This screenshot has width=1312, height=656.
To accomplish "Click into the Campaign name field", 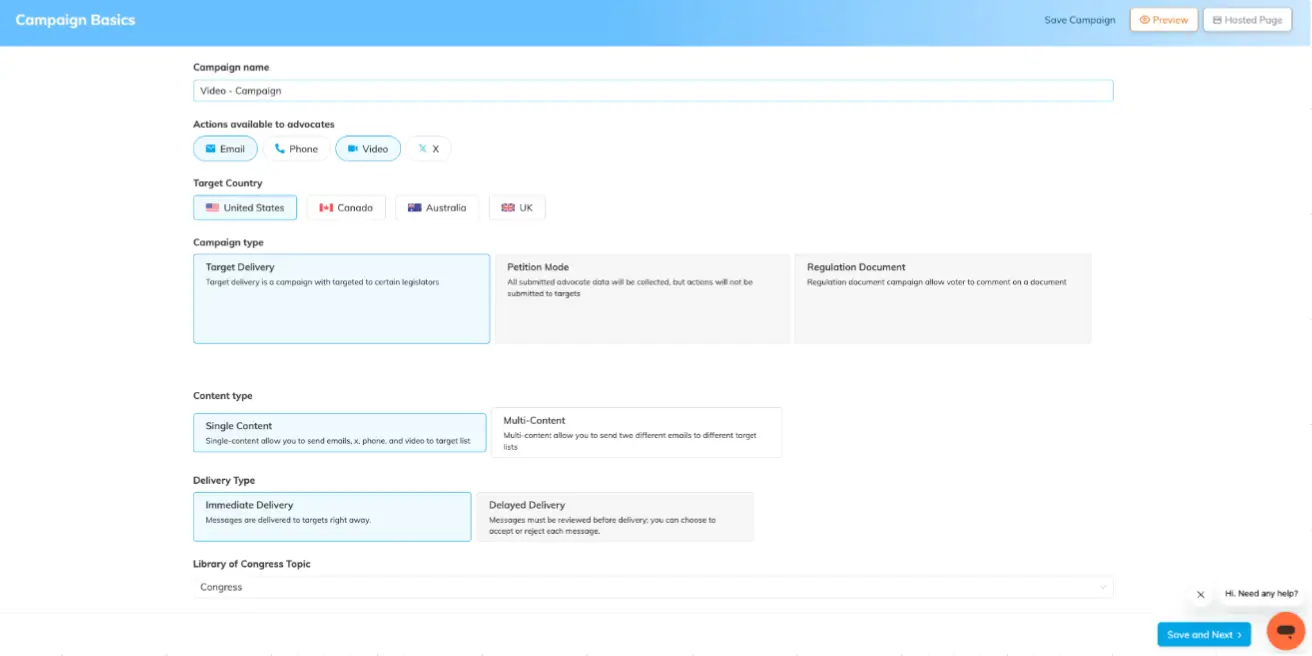I will (x=652, y=91).
